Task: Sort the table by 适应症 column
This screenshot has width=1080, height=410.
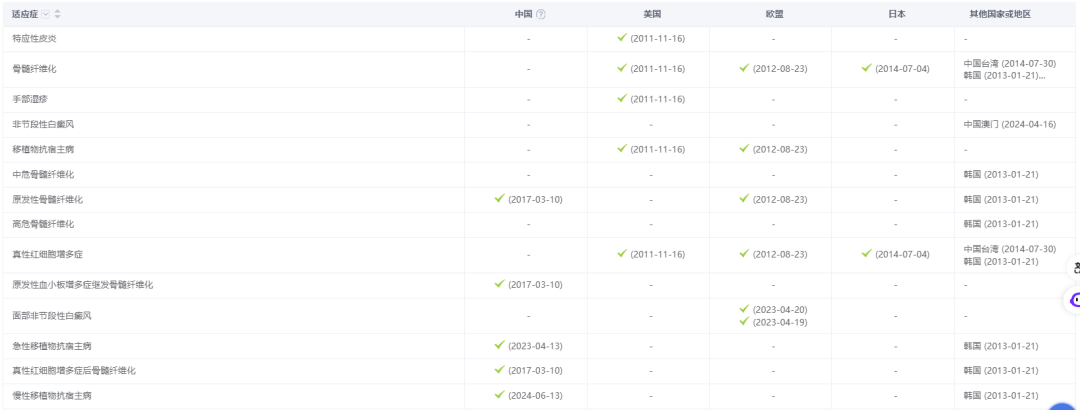Action: tap(57, 14)
